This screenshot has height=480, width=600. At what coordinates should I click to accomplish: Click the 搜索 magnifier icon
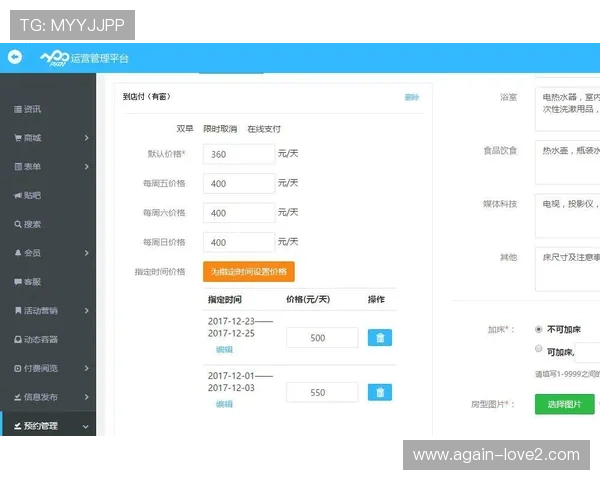coord(18,224)
